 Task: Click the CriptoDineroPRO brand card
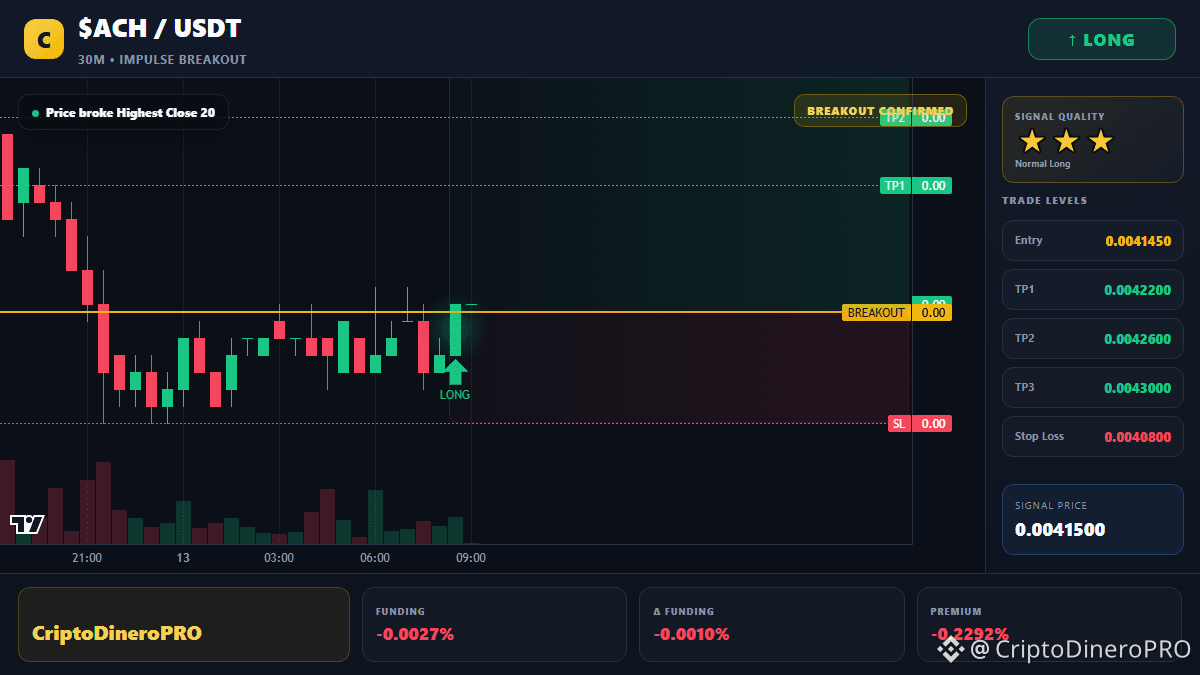tap(184, 624)
